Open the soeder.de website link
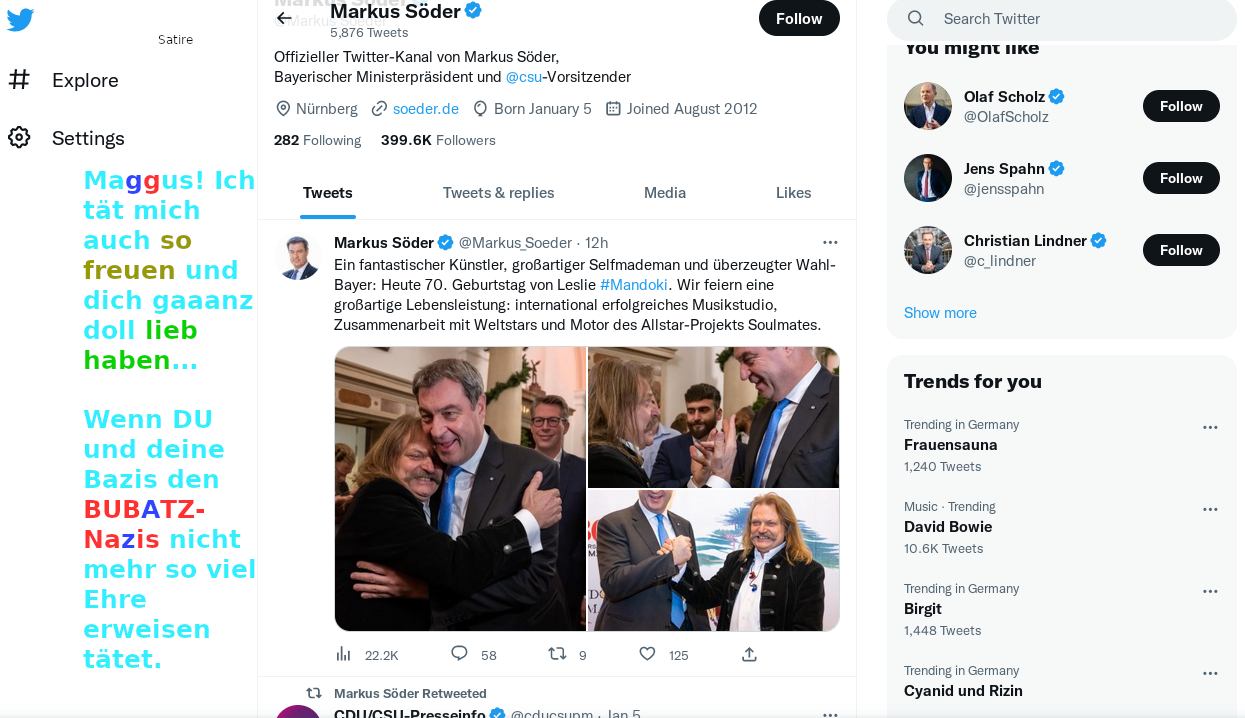This screenshot has height=718, width=1245. pyautogui.click(x=425, y=108)
